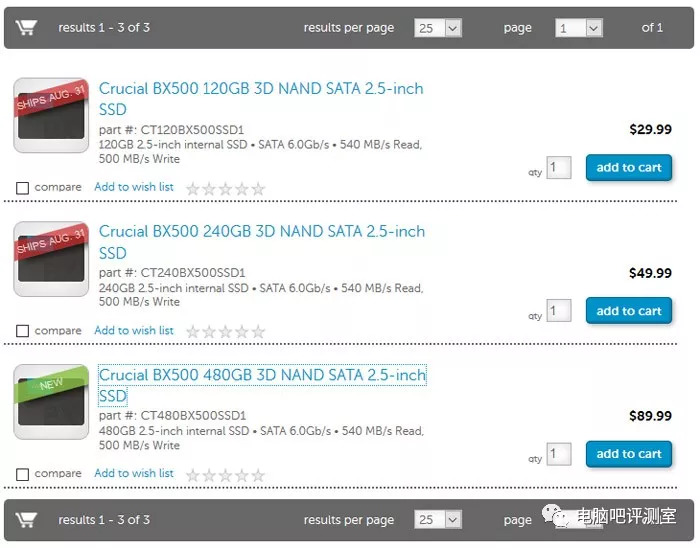Viewport: 700px width, 548px height.
Task: Check compare box for 240GB SSD
Action: pyautogui.click(x=22, y=331)
